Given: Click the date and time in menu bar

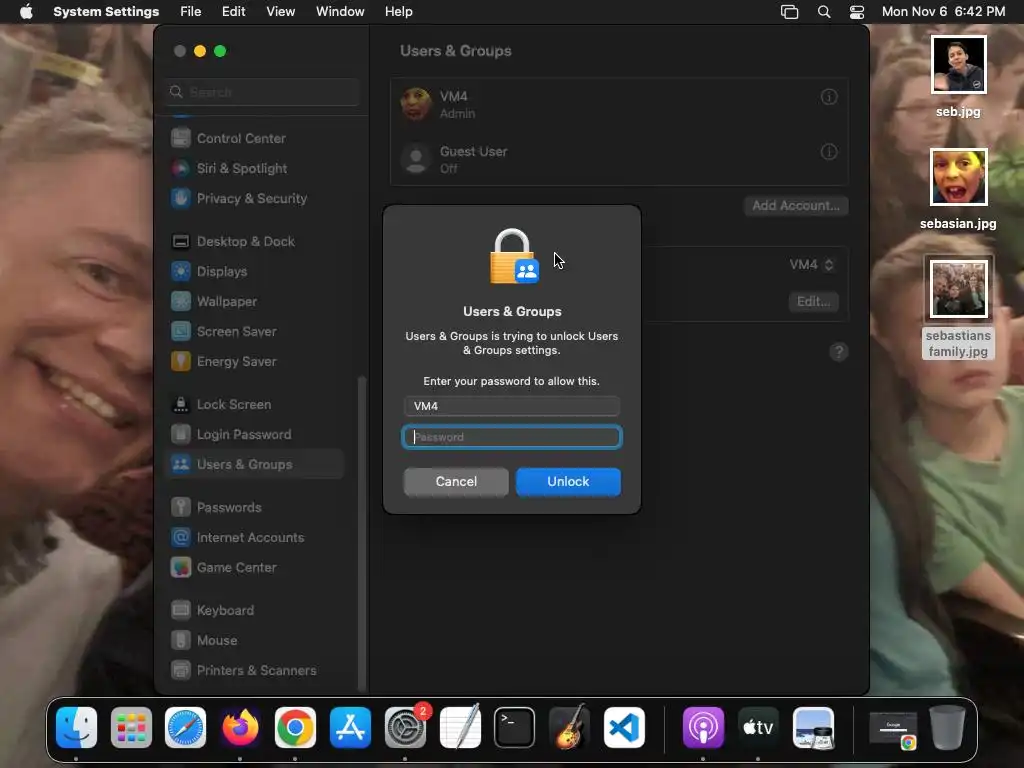Looking at the screenshot, I should click(943, 12).
